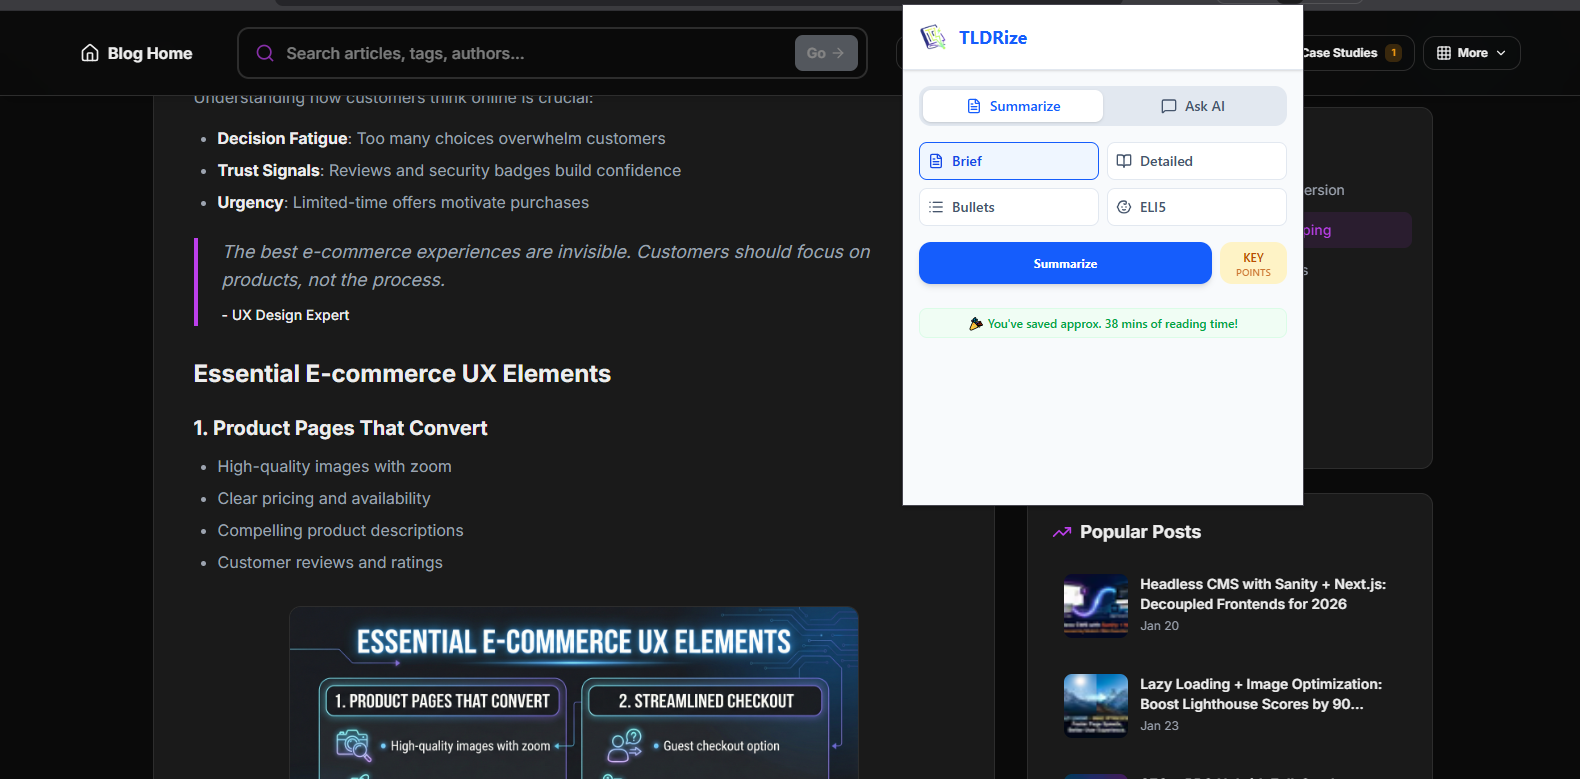Click the Case Studies notification badge

1393,53
